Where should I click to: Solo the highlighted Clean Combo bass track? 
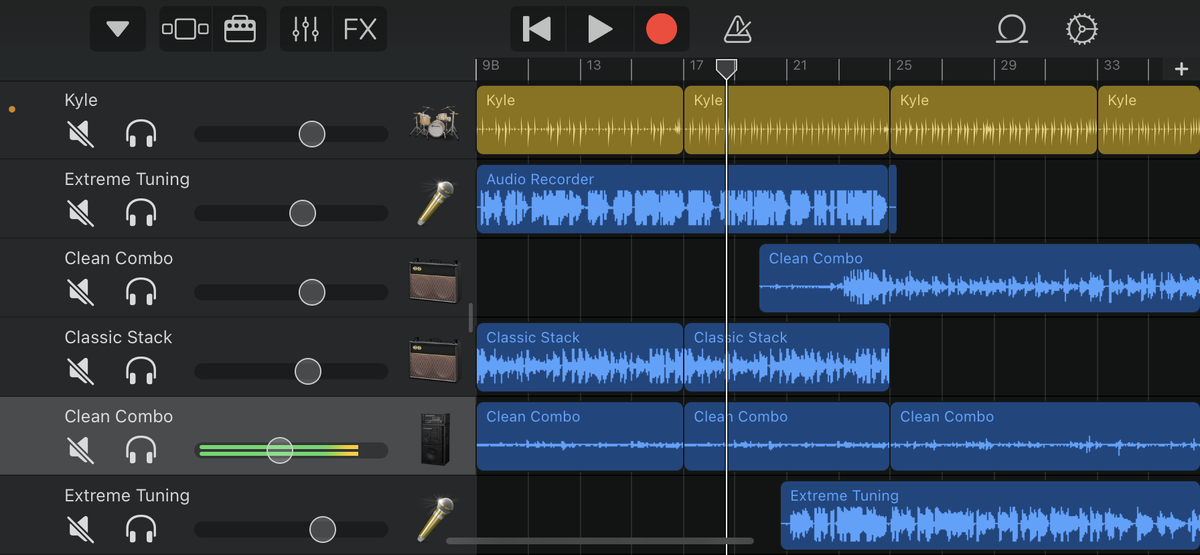pyautogui.click(x=141, y=450)
